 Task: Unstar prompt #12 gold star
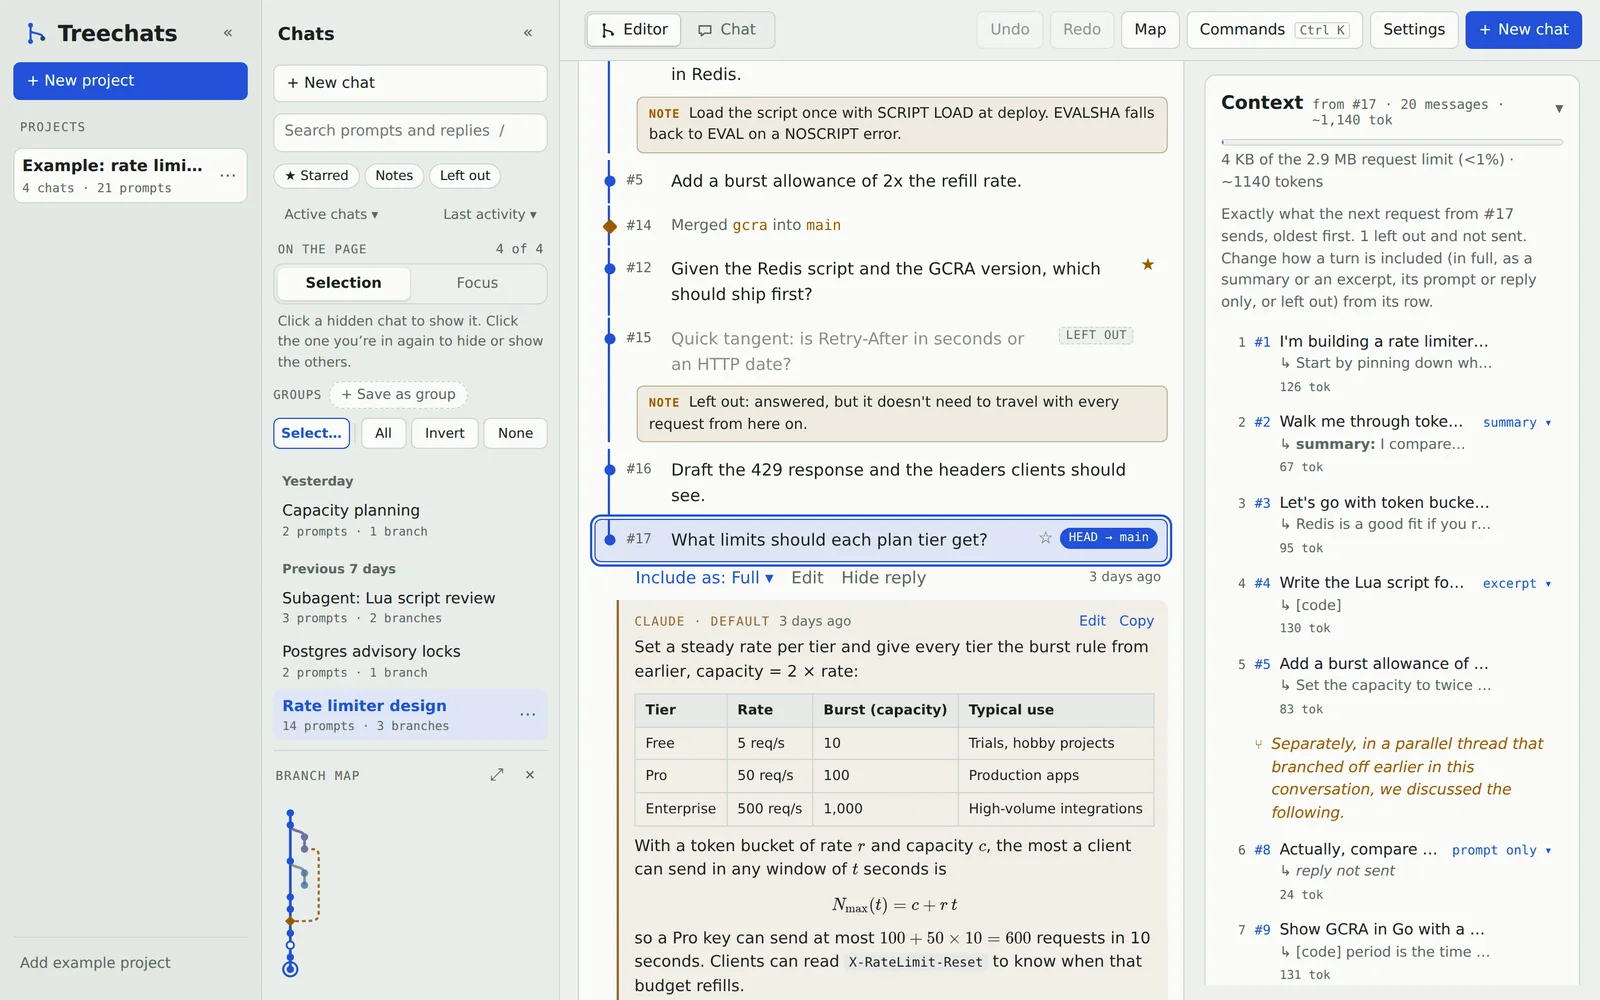point(1148,265)
